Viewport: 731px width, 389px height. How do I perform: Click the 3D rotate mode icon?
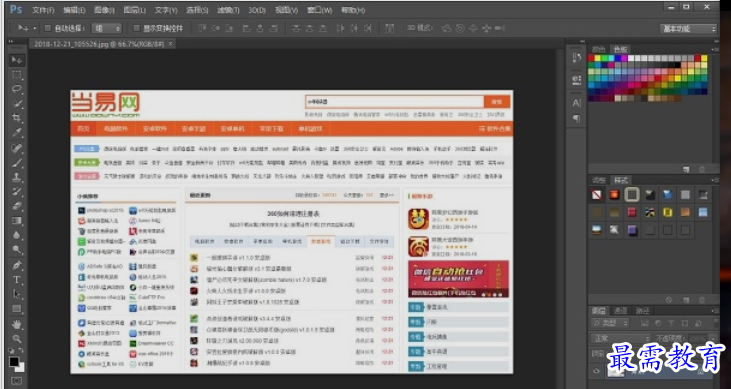pyautogui.click(x=447, y=28)
